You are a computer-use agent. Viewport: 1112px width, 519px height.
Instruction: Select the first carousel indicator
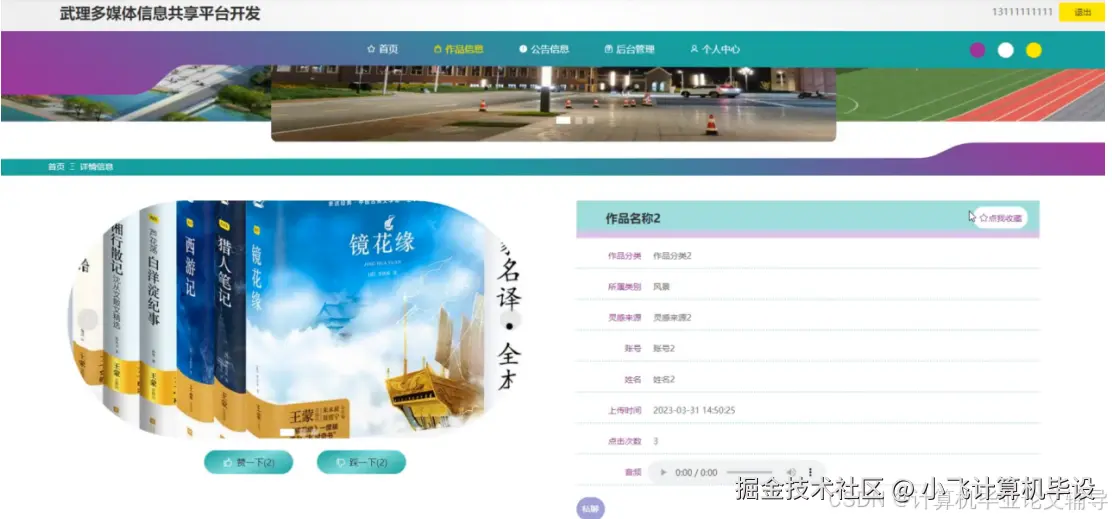click(562, 121)
